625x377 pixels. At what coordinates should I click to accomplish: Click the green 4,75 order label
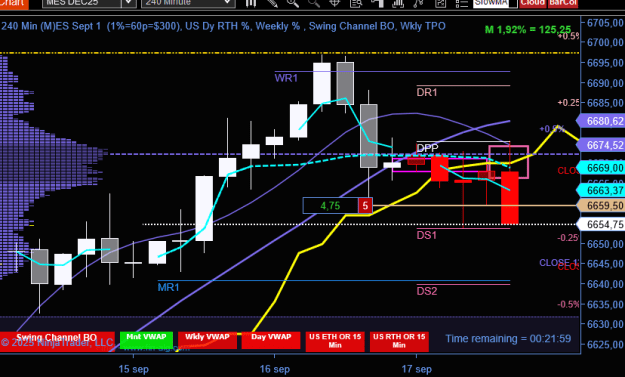point(330,206)
